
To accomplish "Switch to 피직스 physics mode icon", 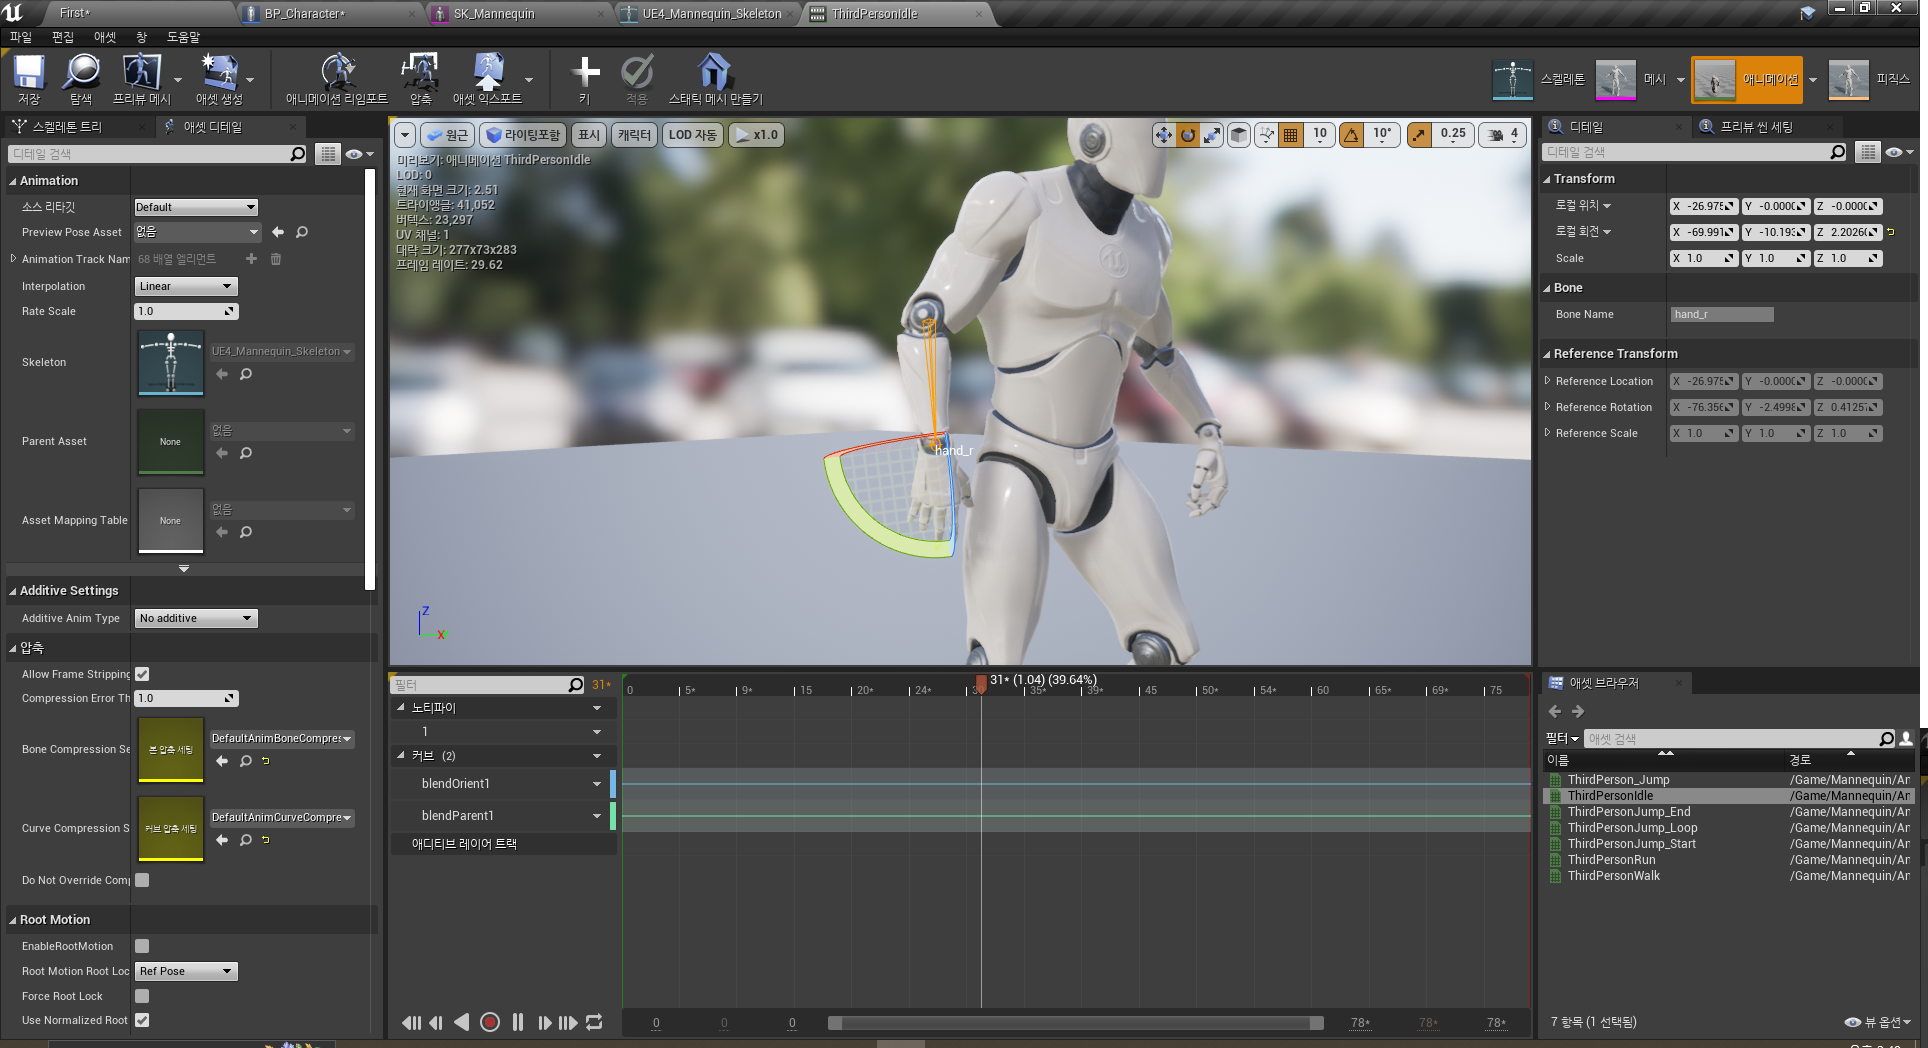I will pos(1848,80).
